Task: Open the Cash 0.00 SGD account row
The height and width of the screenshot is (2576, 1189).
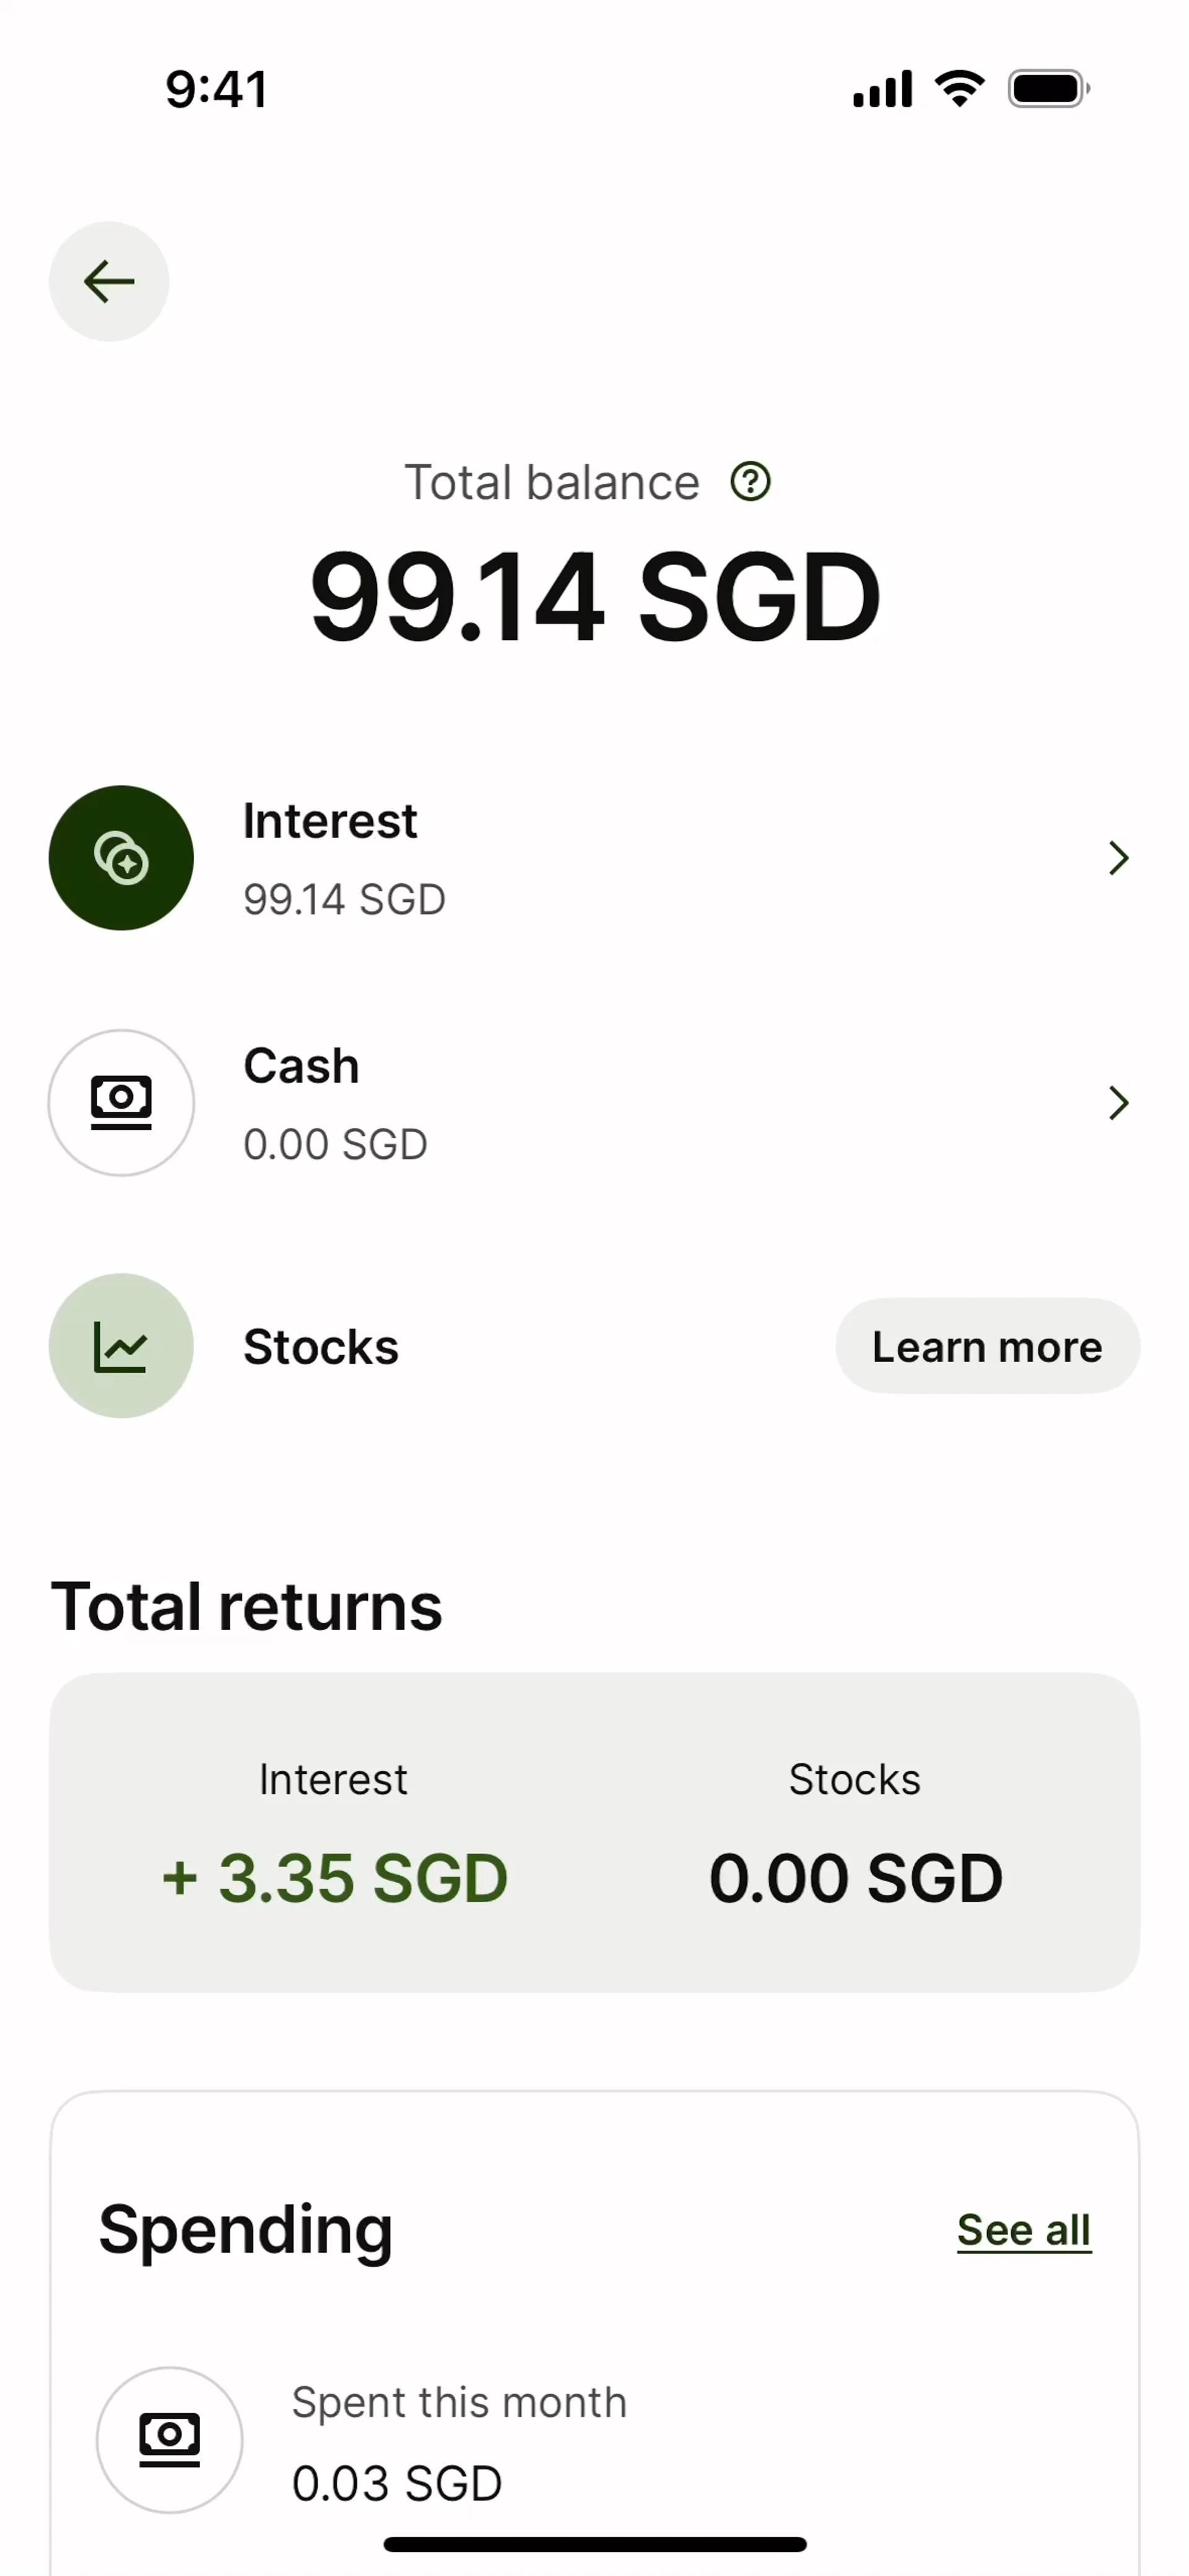Action: 594,1103
